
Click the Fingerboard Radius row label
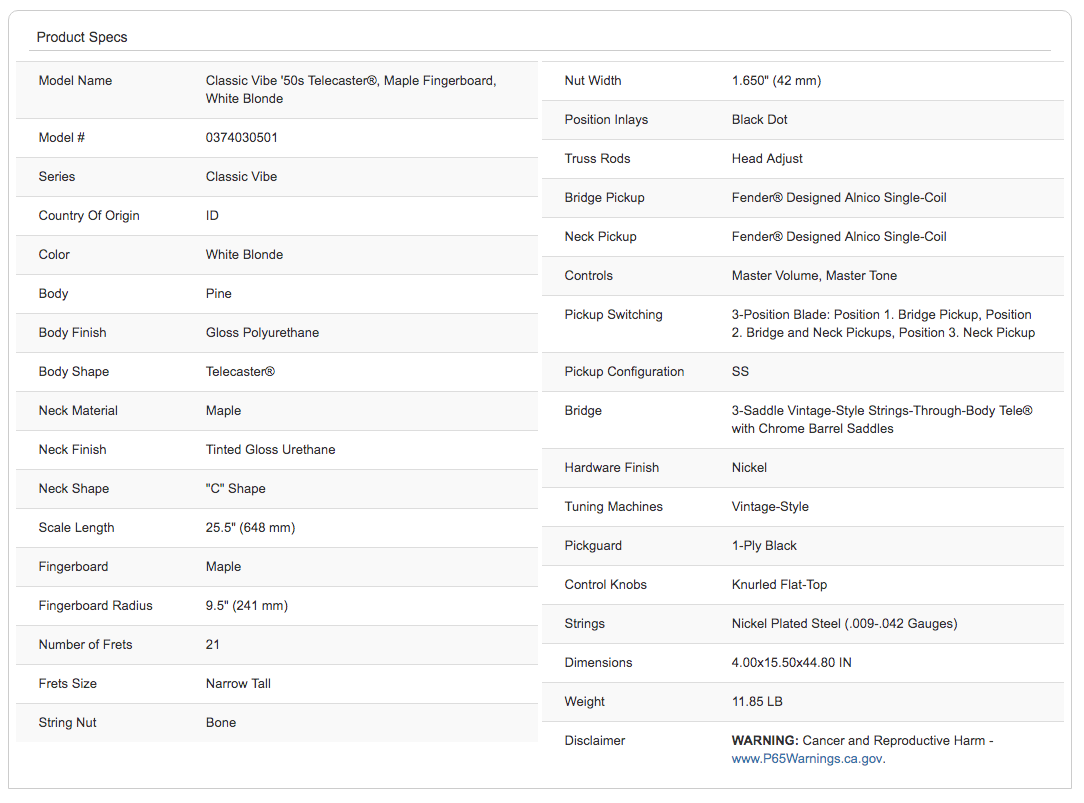tap(95, 605)
